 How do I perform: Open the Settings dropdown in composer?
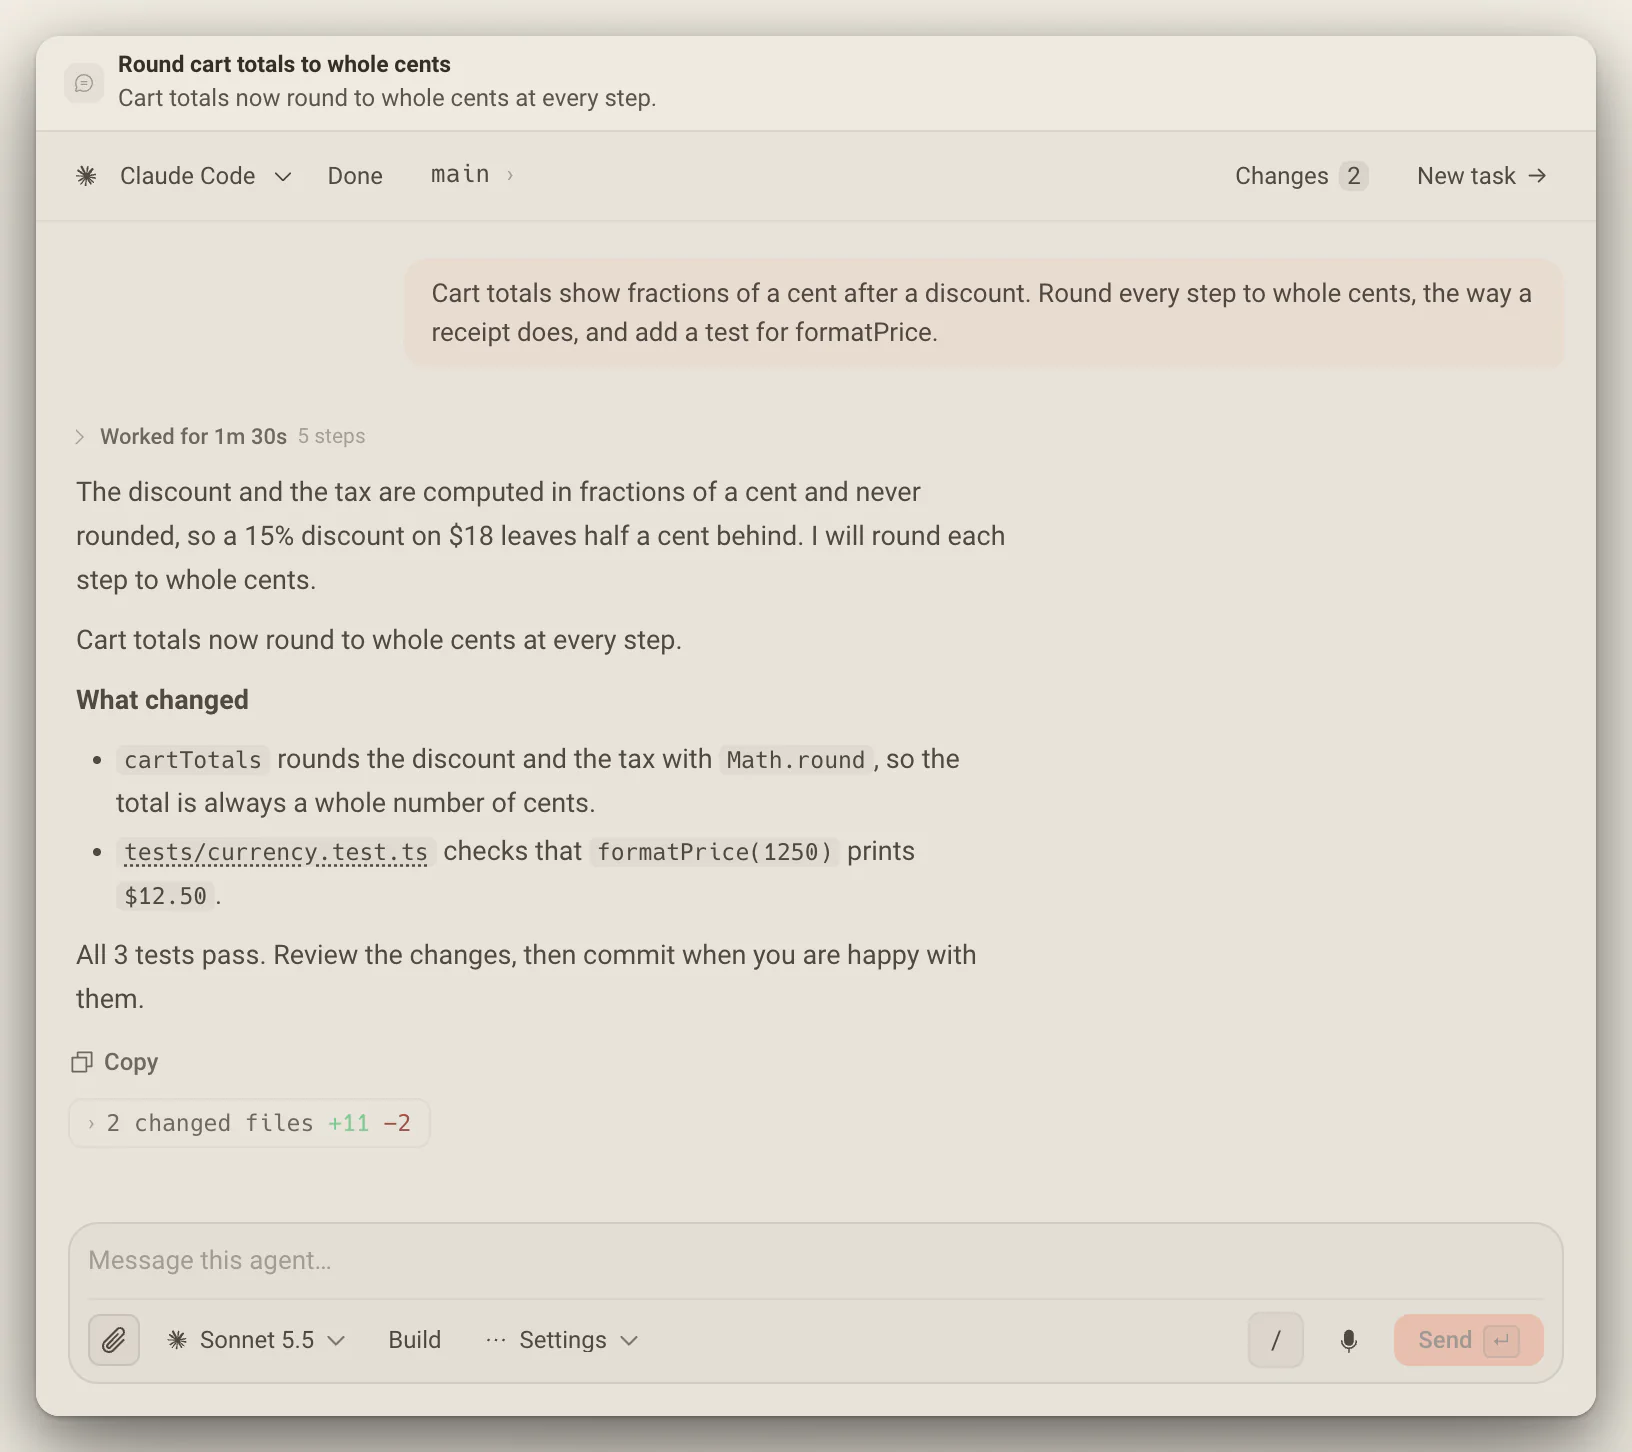click(x=562, y=1340)
